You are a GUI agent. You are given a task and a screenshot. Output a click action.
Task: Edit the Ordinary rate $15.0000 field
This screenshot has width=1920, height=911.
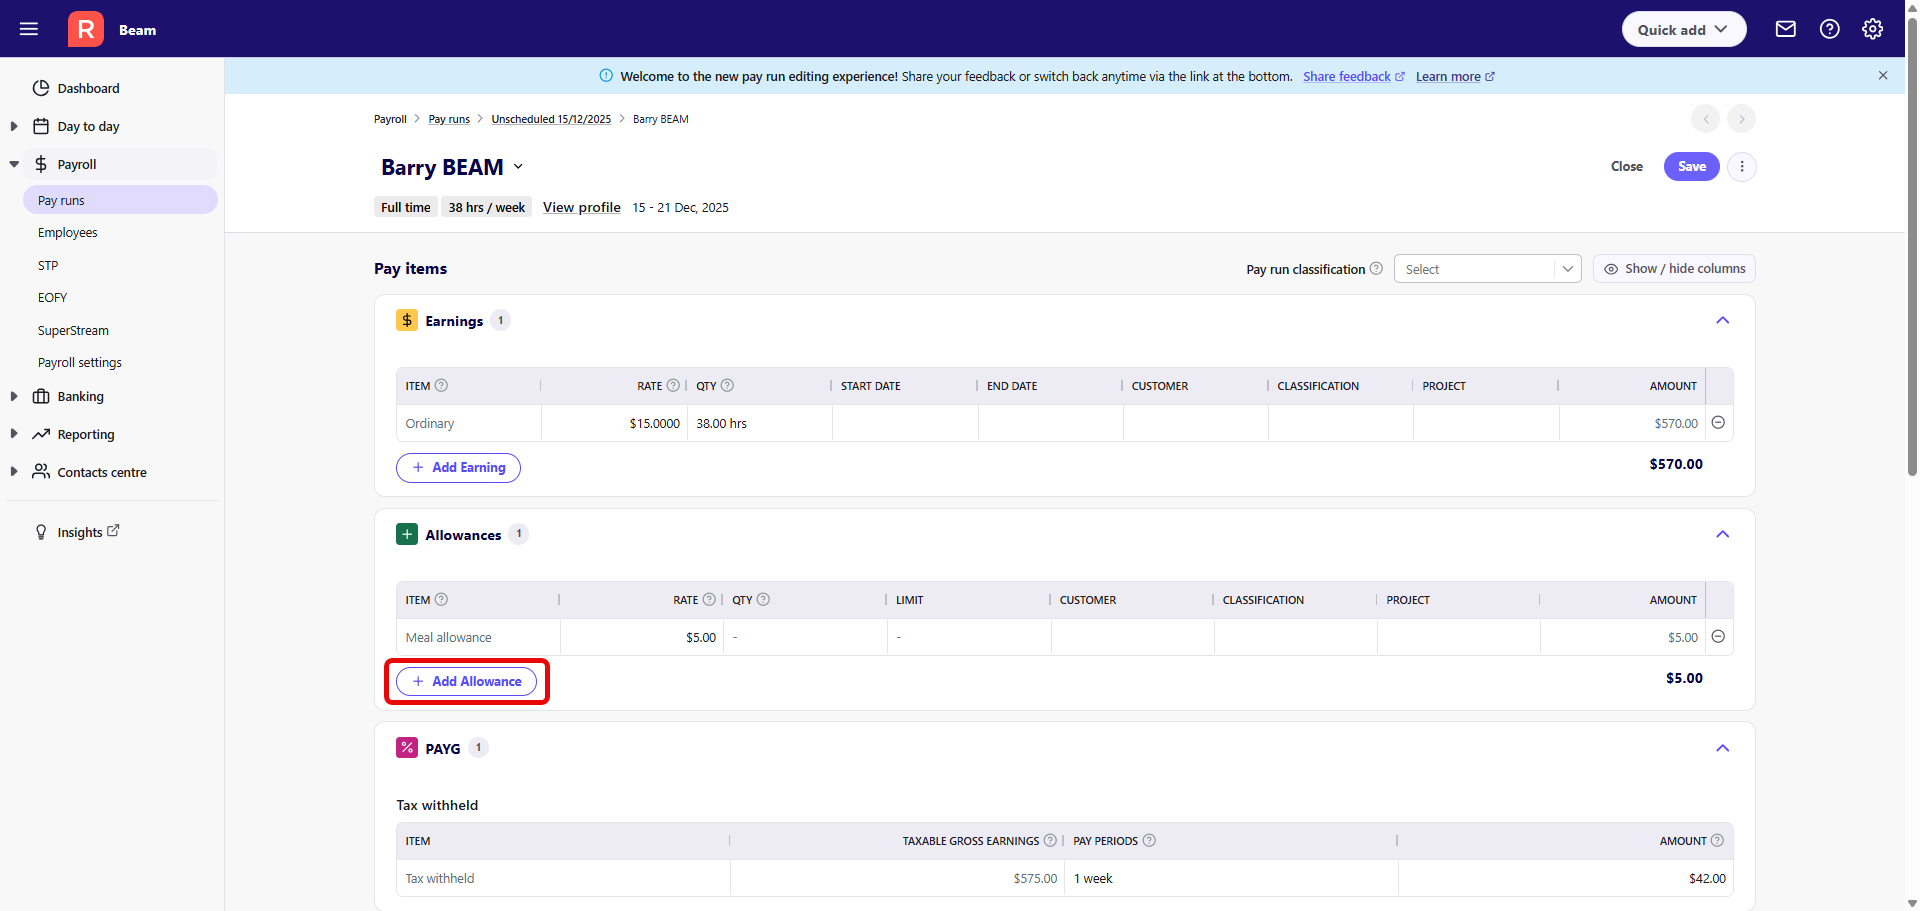[x=614, y=423]
